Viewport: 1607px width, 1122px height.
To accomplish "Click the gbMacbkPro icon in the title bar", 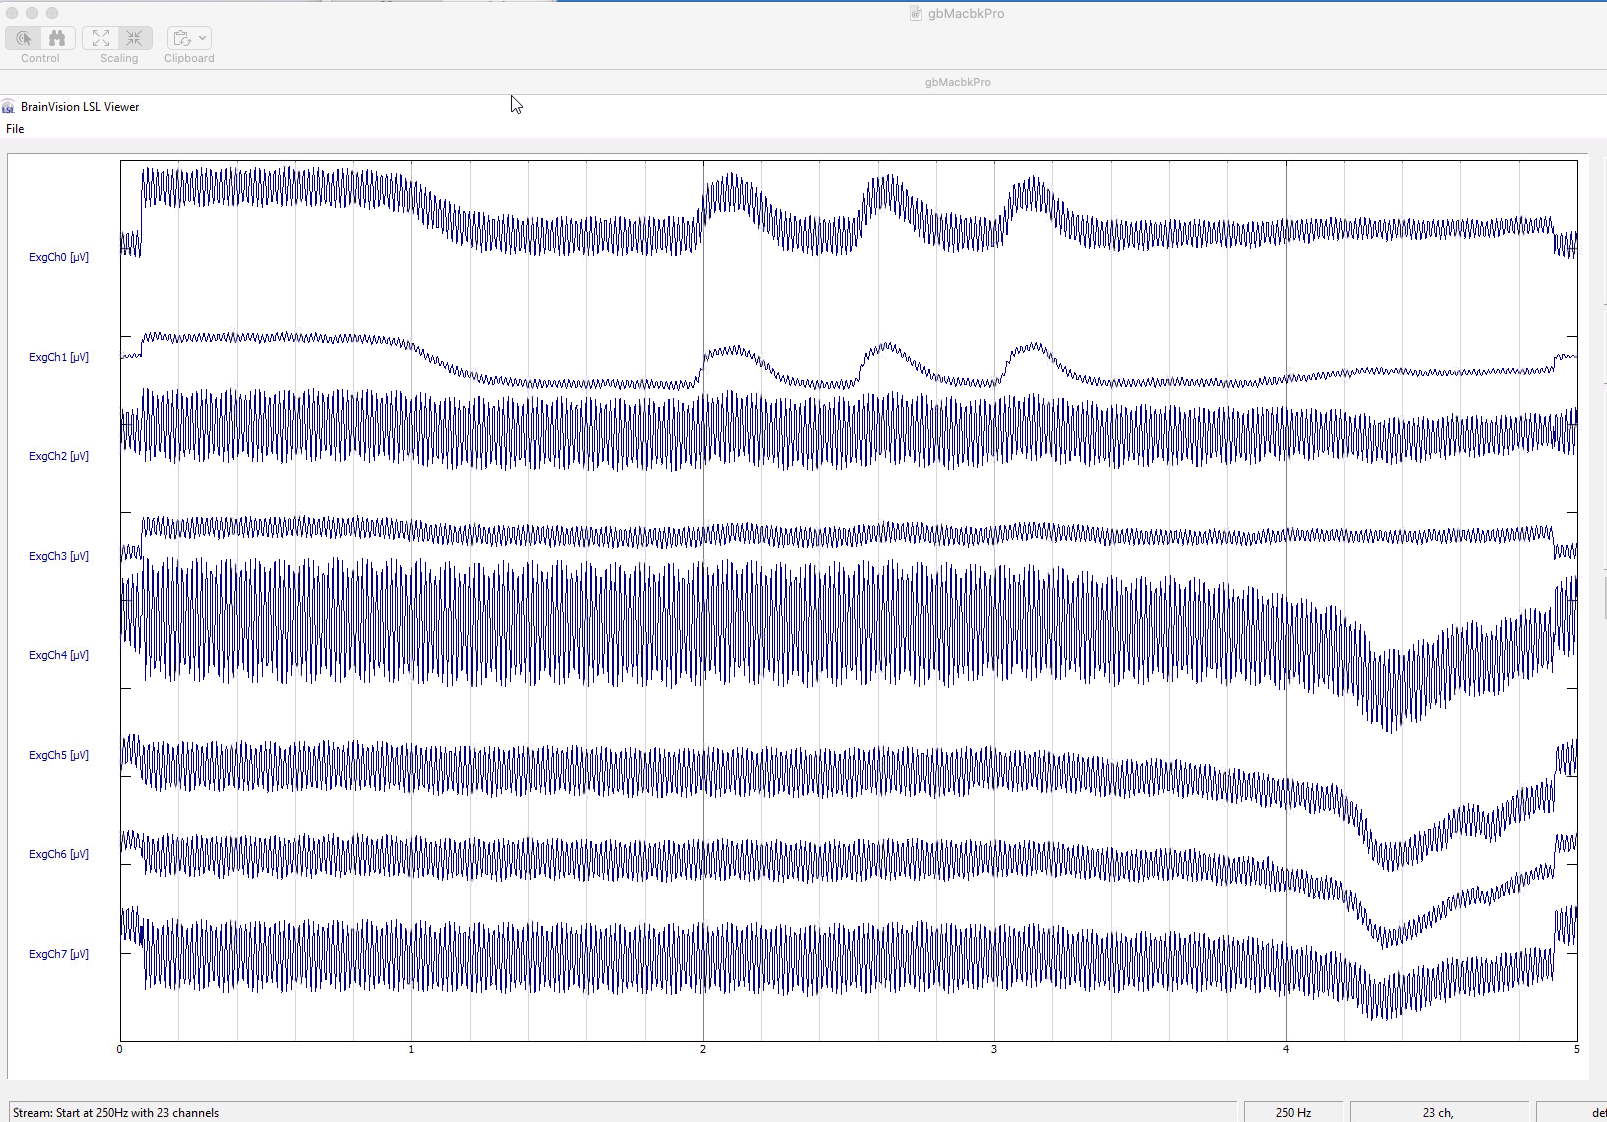I will [x=916, y=13].
